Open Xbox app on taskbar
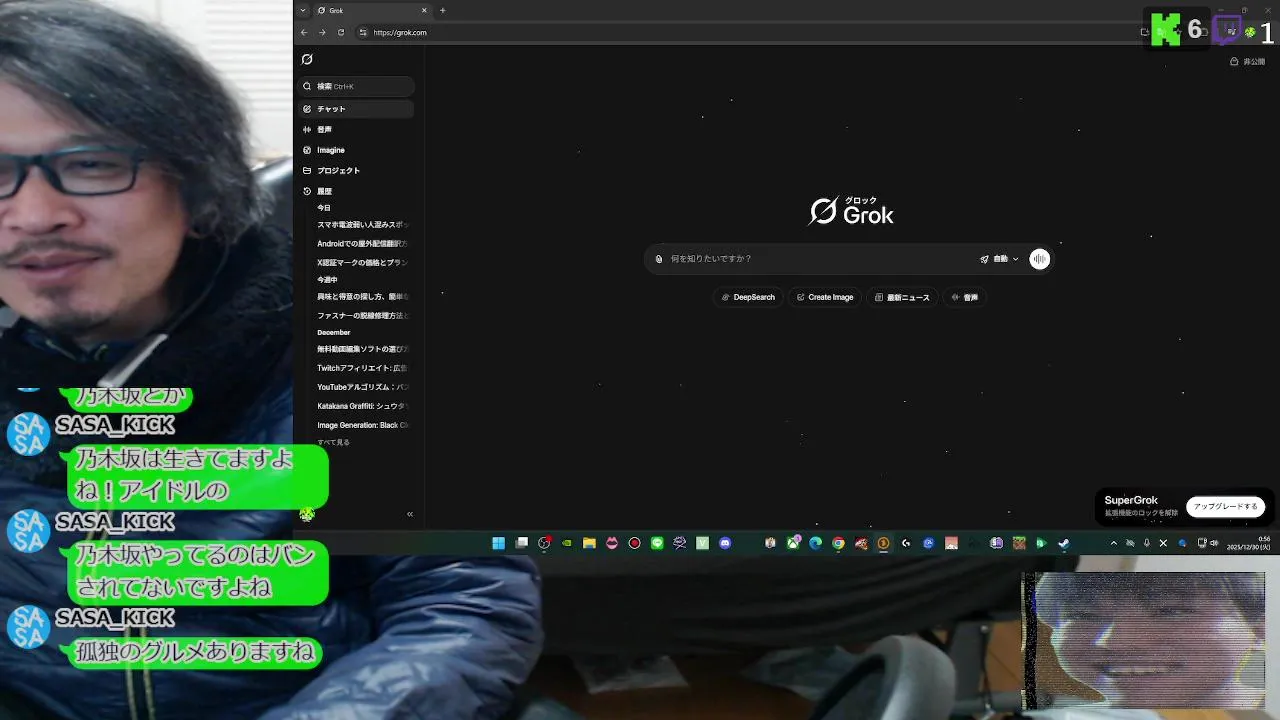1280x720 pixels. 793,543
